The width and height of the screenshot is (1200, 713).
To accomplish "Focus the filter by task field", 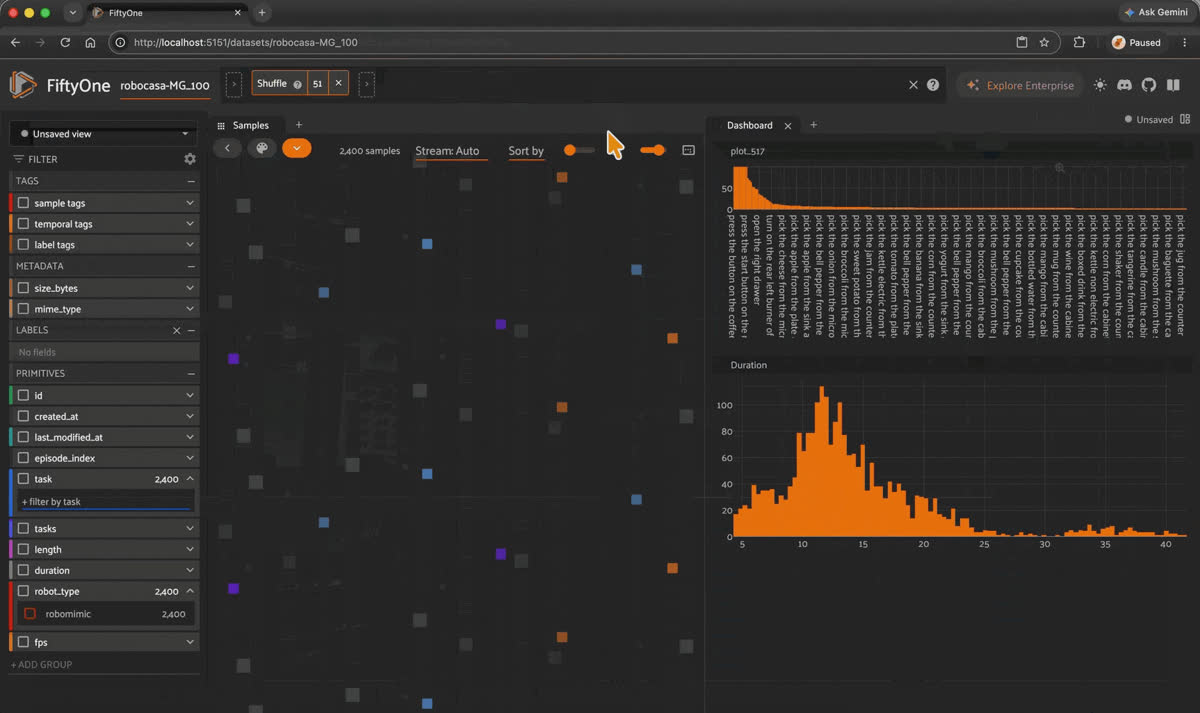I will pos(105,502).
